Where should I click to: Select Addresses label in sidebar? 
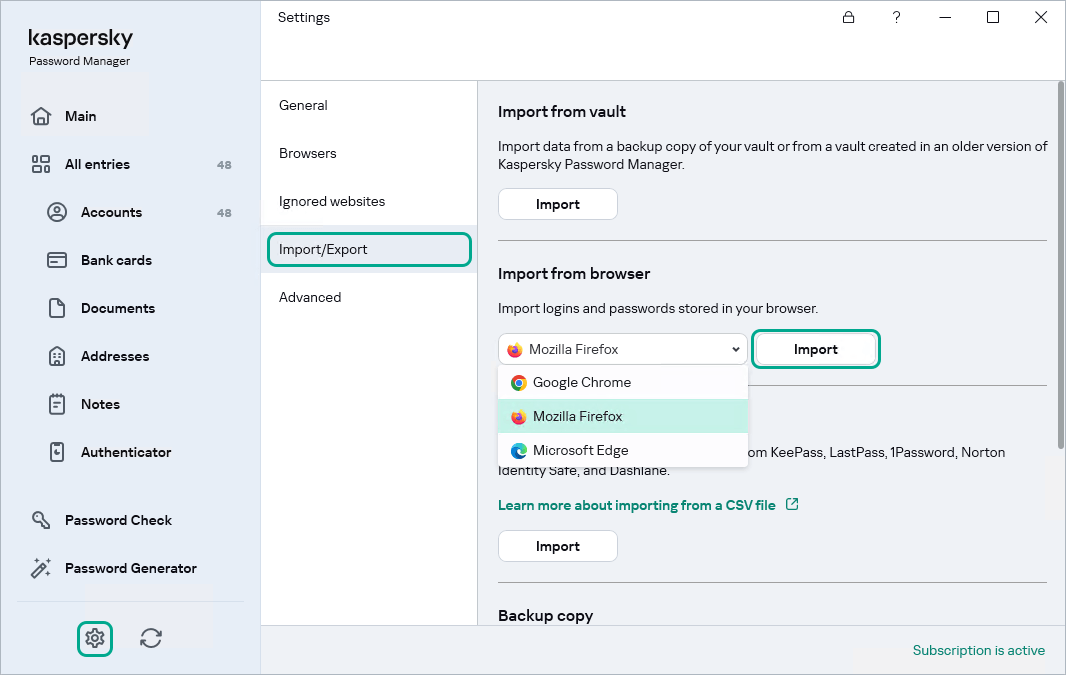pyautogui.click(x=115, y=356)
